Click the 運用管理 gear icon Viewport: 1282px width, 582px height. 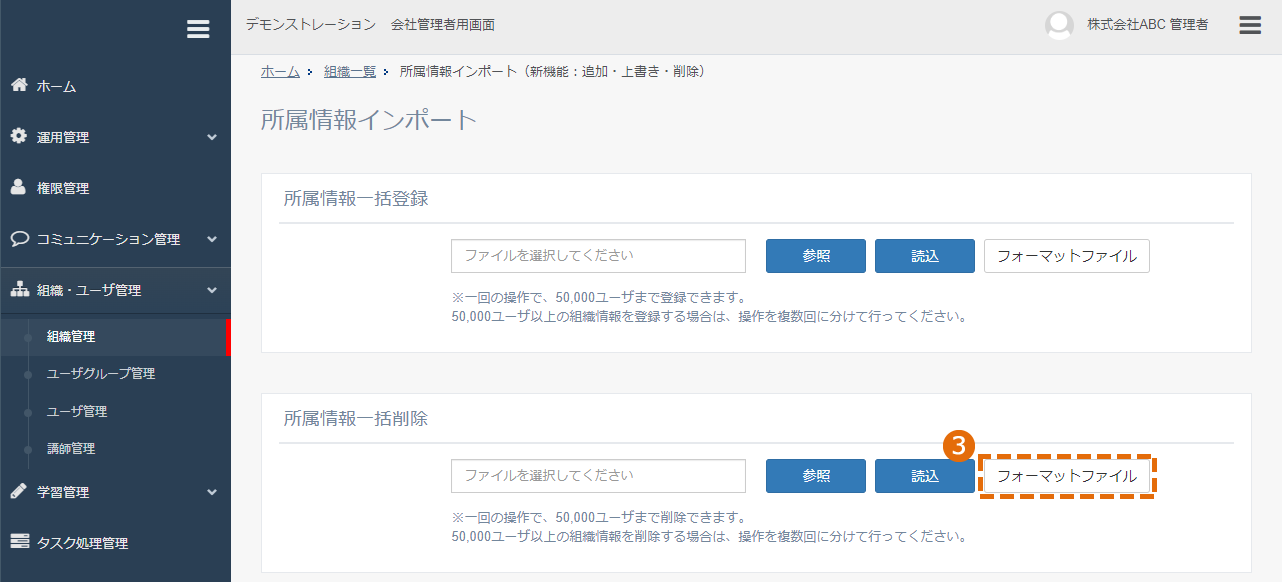pos(19,136)
